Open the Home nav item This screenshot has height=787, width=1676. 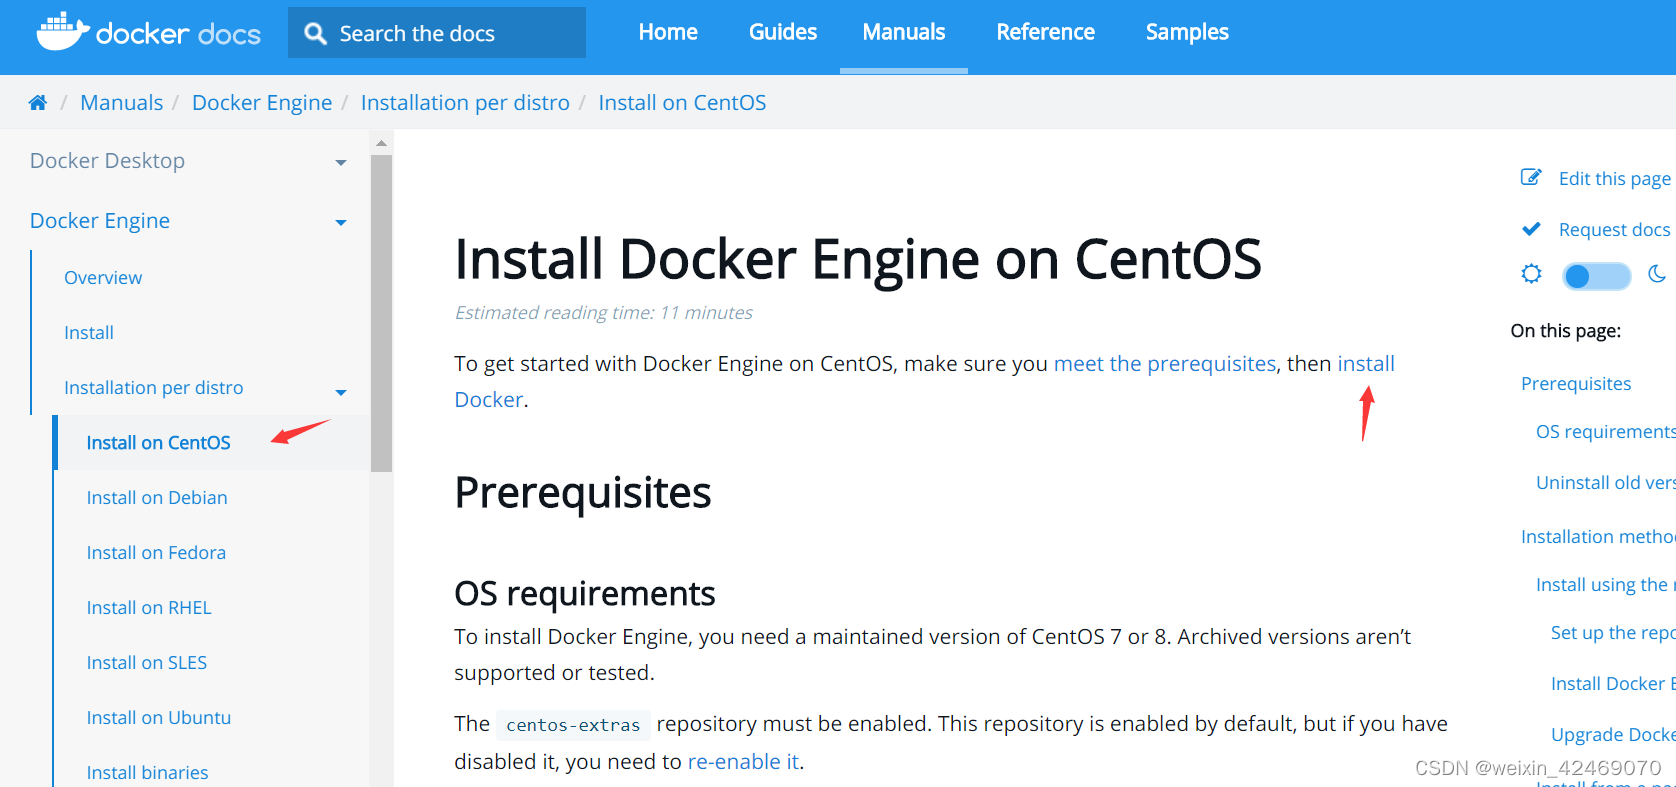(x=668, y=32)
